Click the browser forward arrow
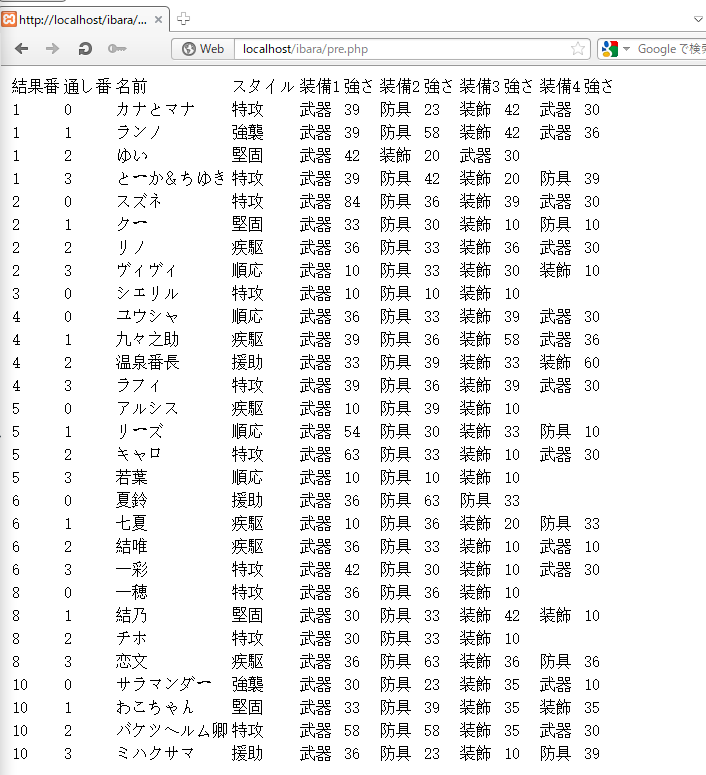This screenshot has width=706, height=775. pos(52,48)
